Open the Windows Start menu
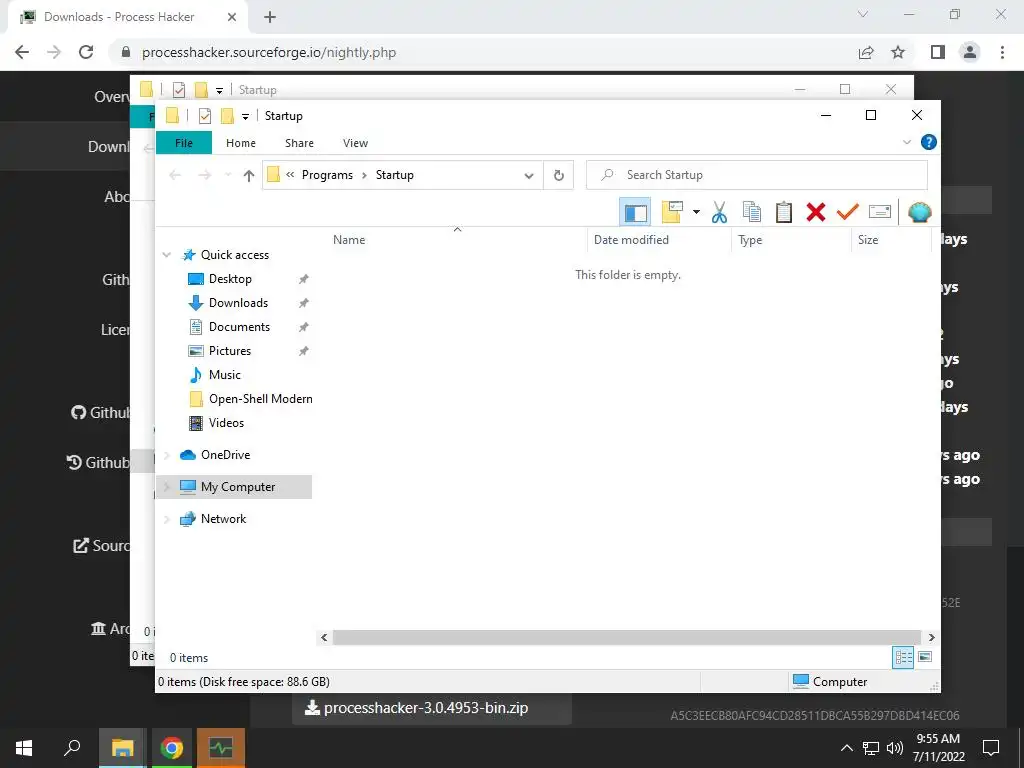This screenshot has height=768, width=1024. point(24,748)
